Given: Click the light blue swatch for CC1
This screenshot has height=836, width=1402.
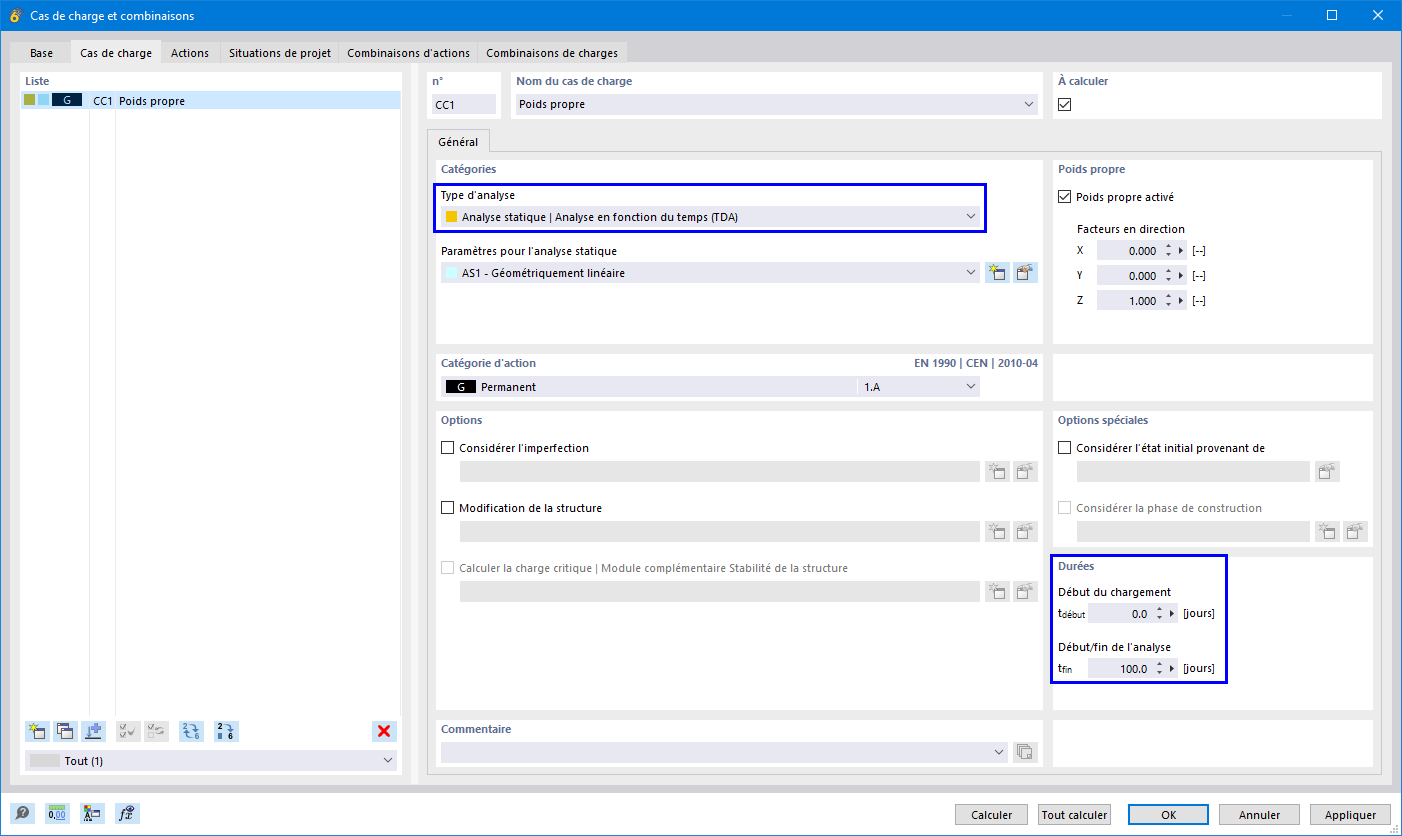Looking at the screenshot, I should [x=44, y=100].
